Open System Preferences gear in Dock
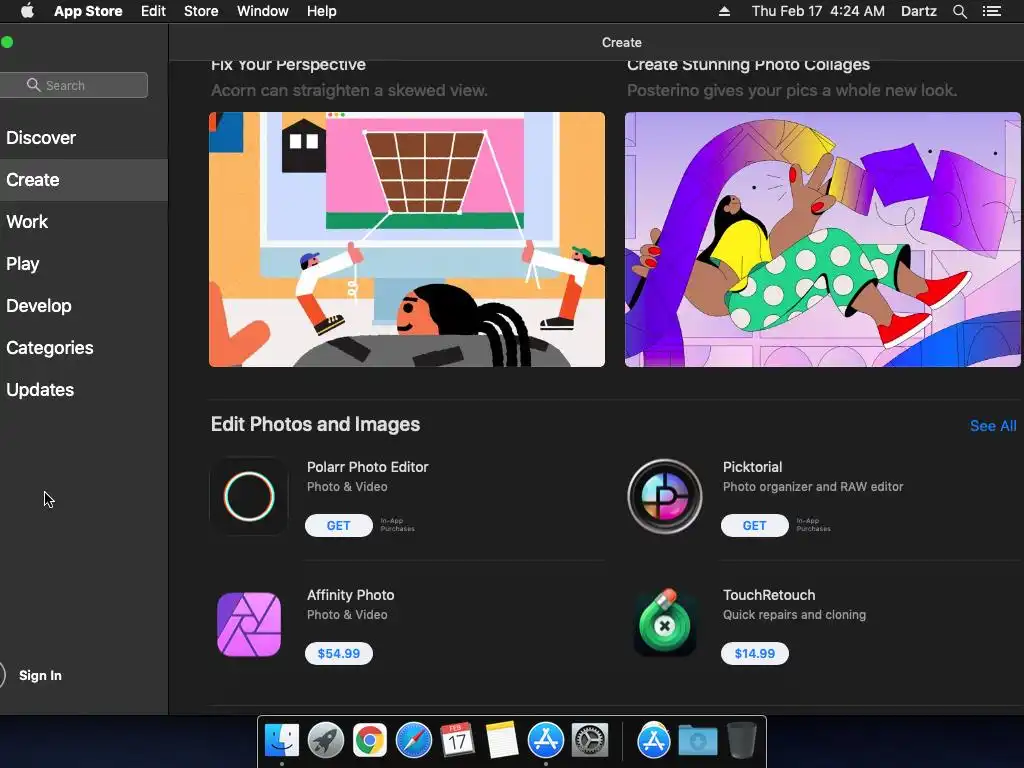 click(x=590, y=741)
